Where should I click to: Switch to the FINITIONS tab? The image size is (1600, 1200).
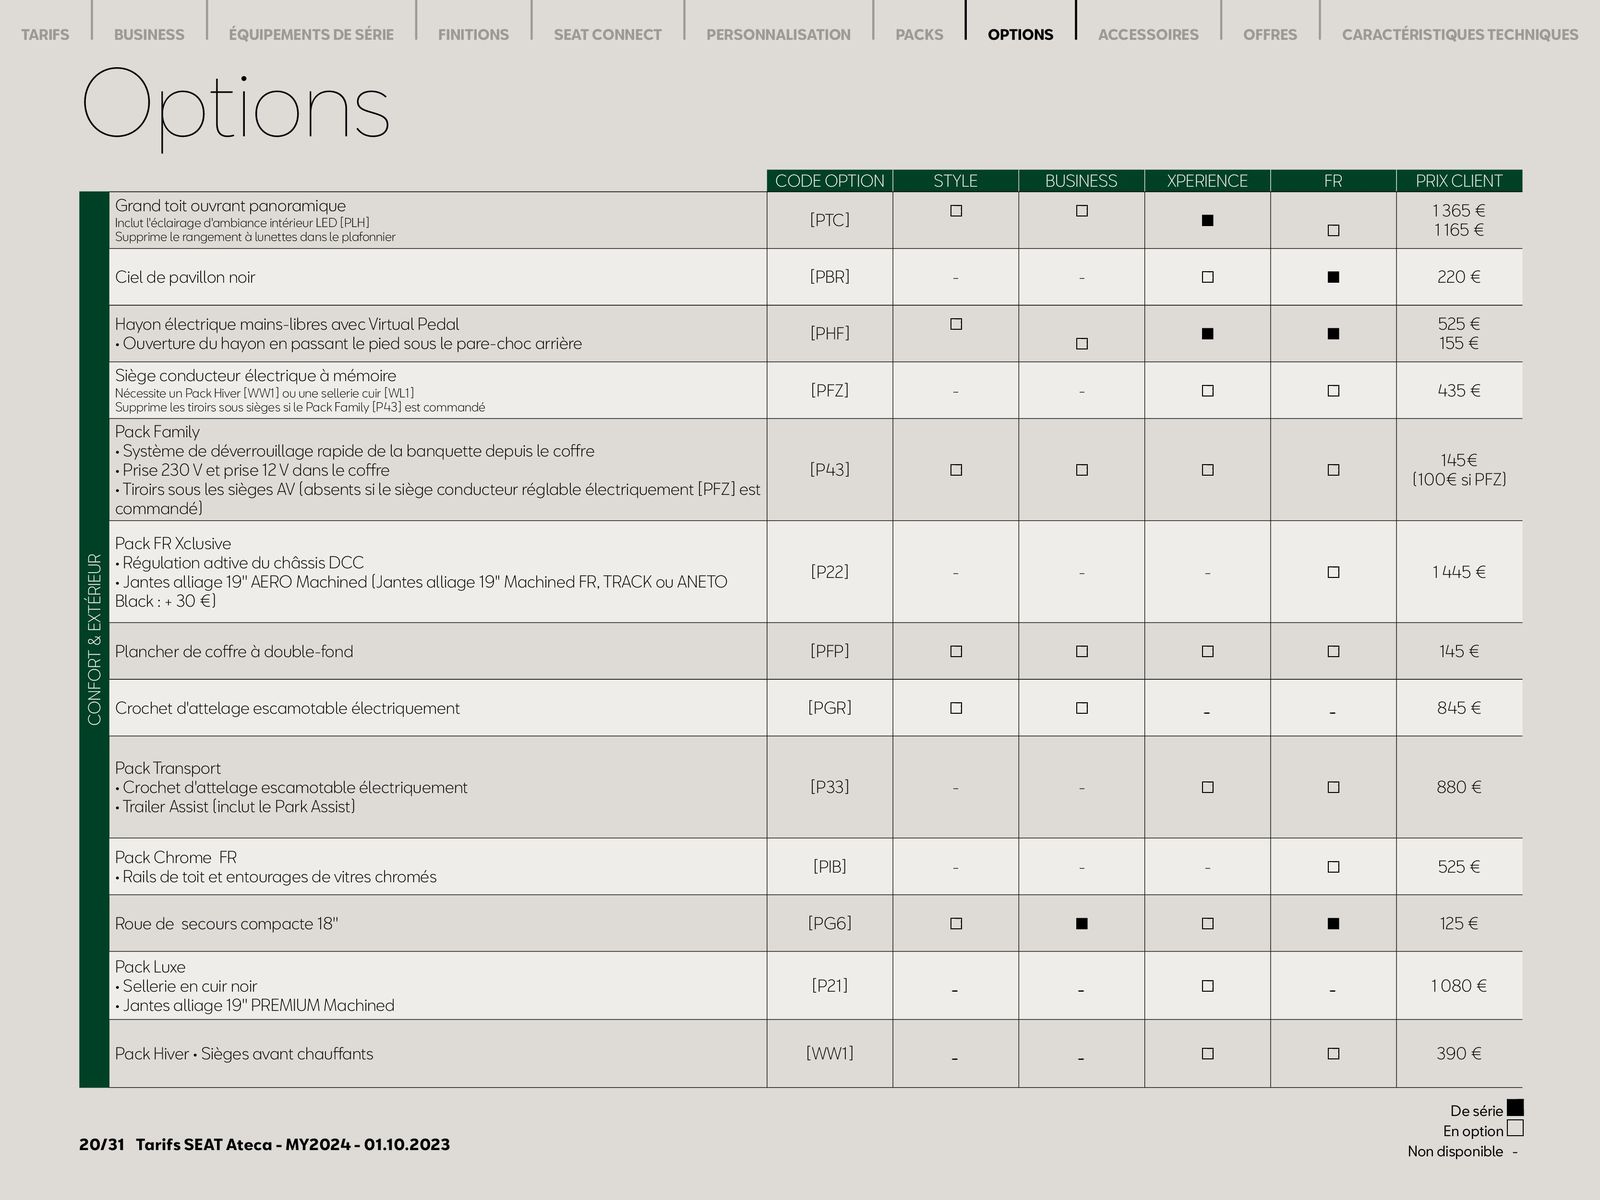(x=473, y=34)
